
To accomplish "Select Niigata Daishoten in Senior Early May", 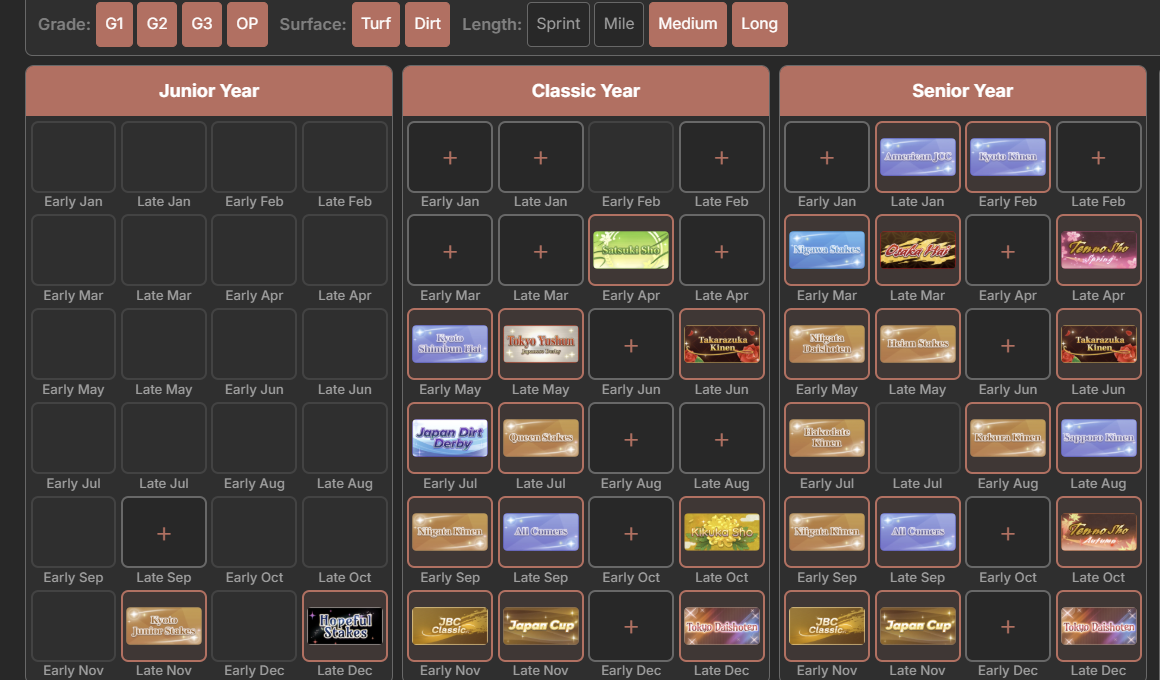I will [826, 344].
